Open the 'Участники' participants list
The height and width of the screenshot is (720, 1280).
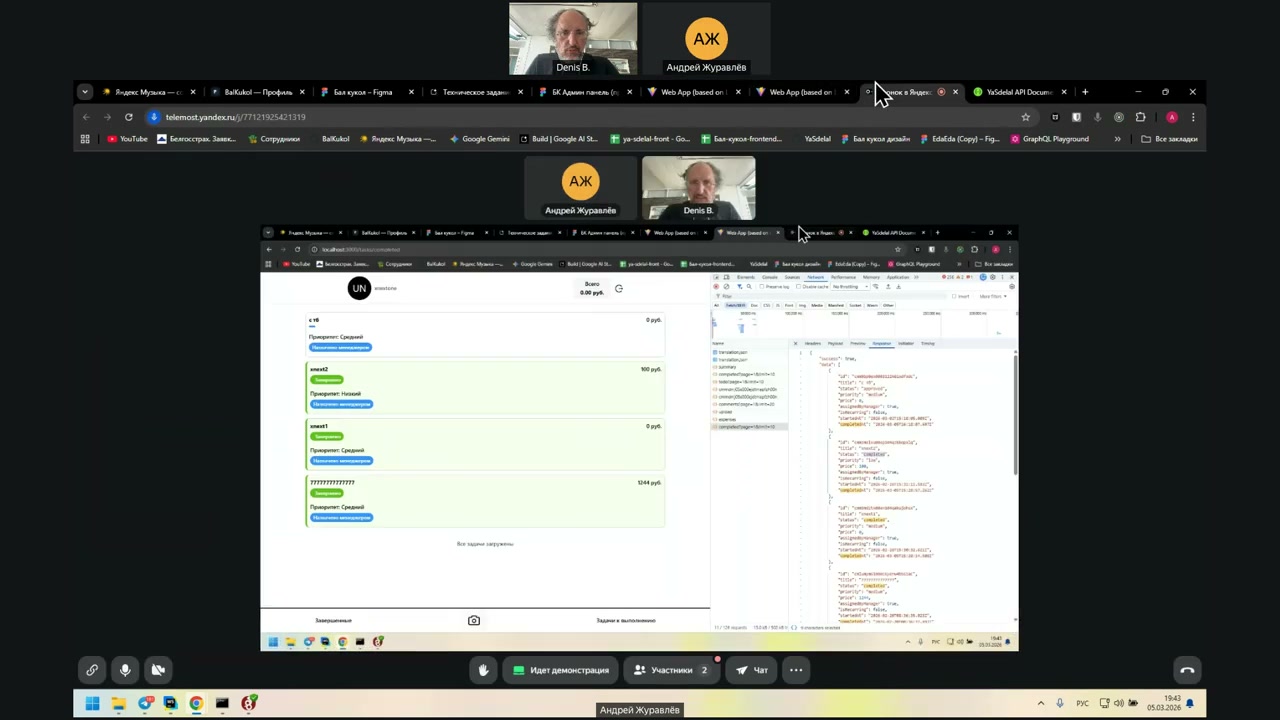(x=671, y=670)
